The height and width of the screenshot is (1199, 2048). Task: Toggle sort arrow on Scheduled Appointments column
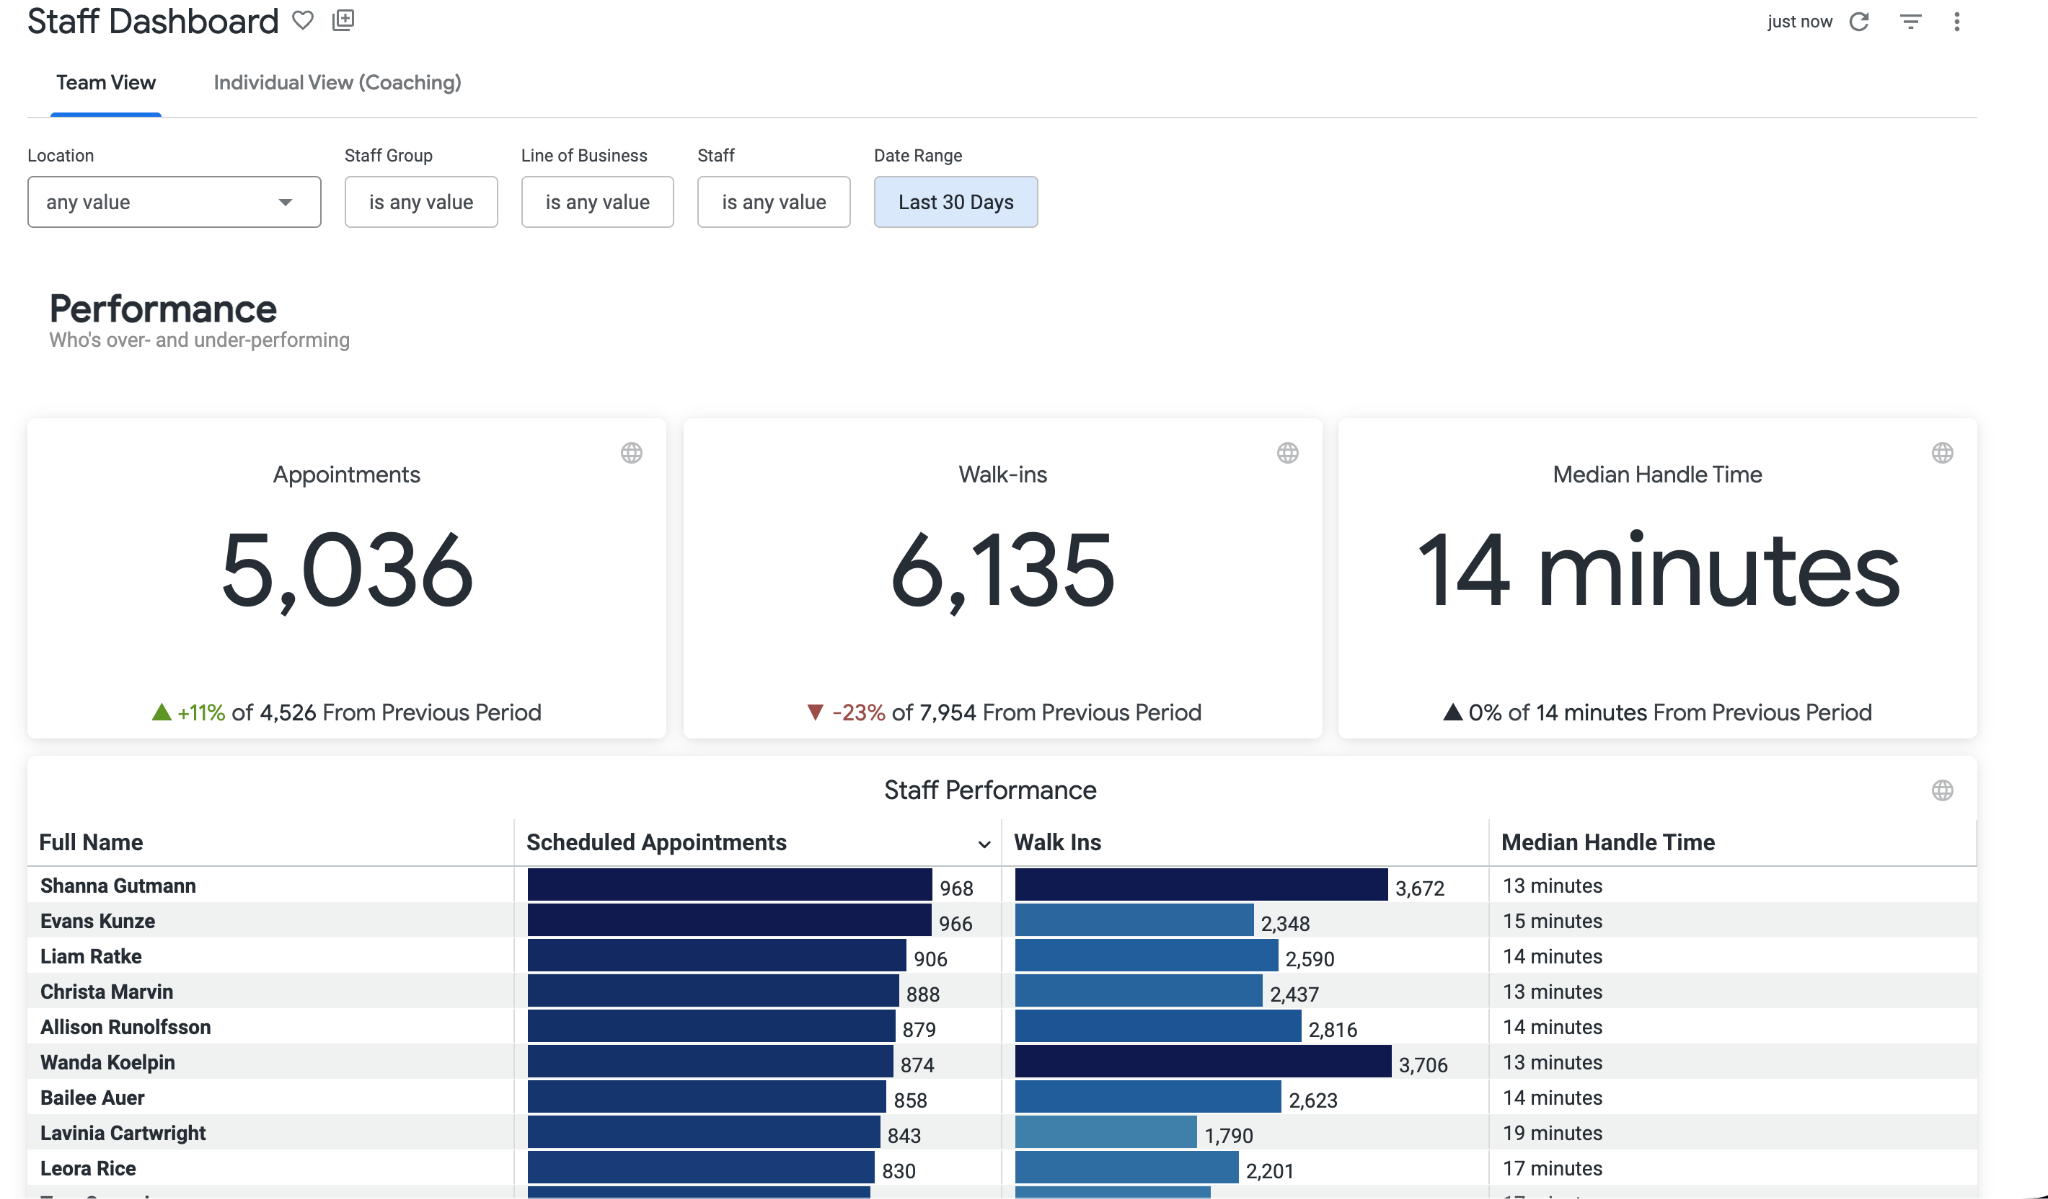pos(984,844)
